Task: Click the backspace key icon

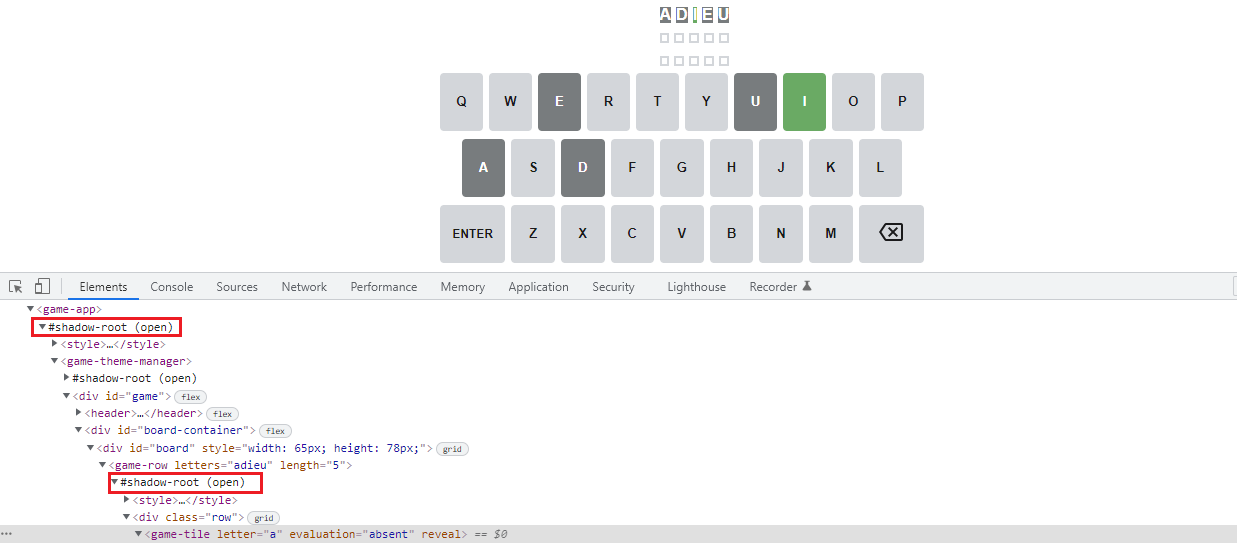Action: pos(890,233)
